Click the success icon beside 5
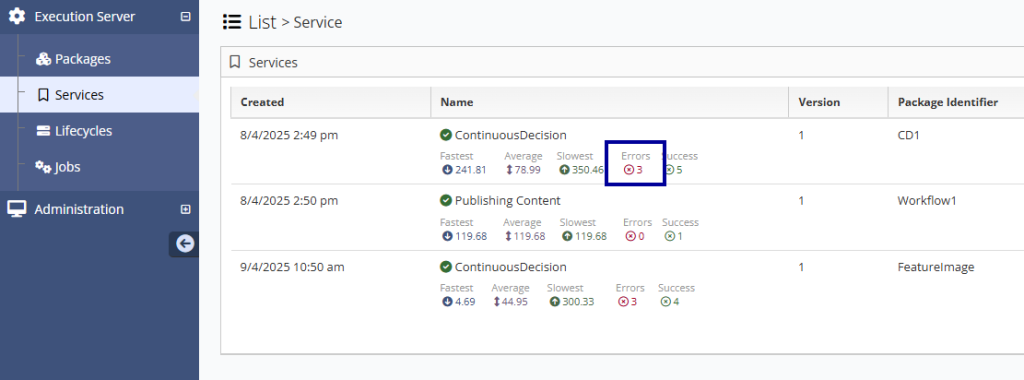This screenshot has width=1024, height=380. [669, 170]
